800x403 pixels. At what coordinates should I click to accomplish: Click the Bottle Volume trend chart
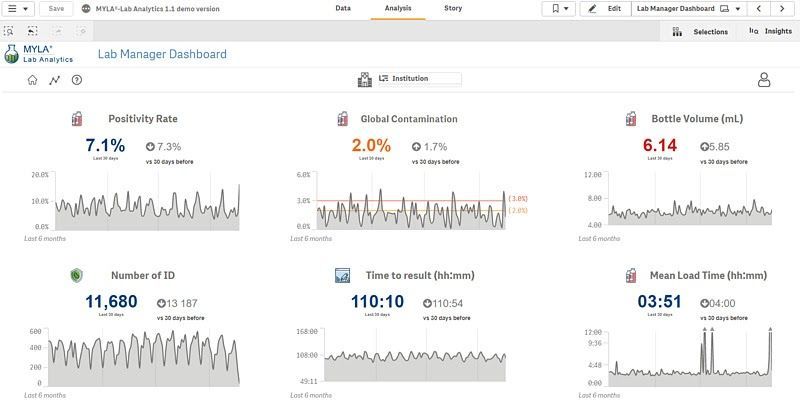tap(690, 199)
